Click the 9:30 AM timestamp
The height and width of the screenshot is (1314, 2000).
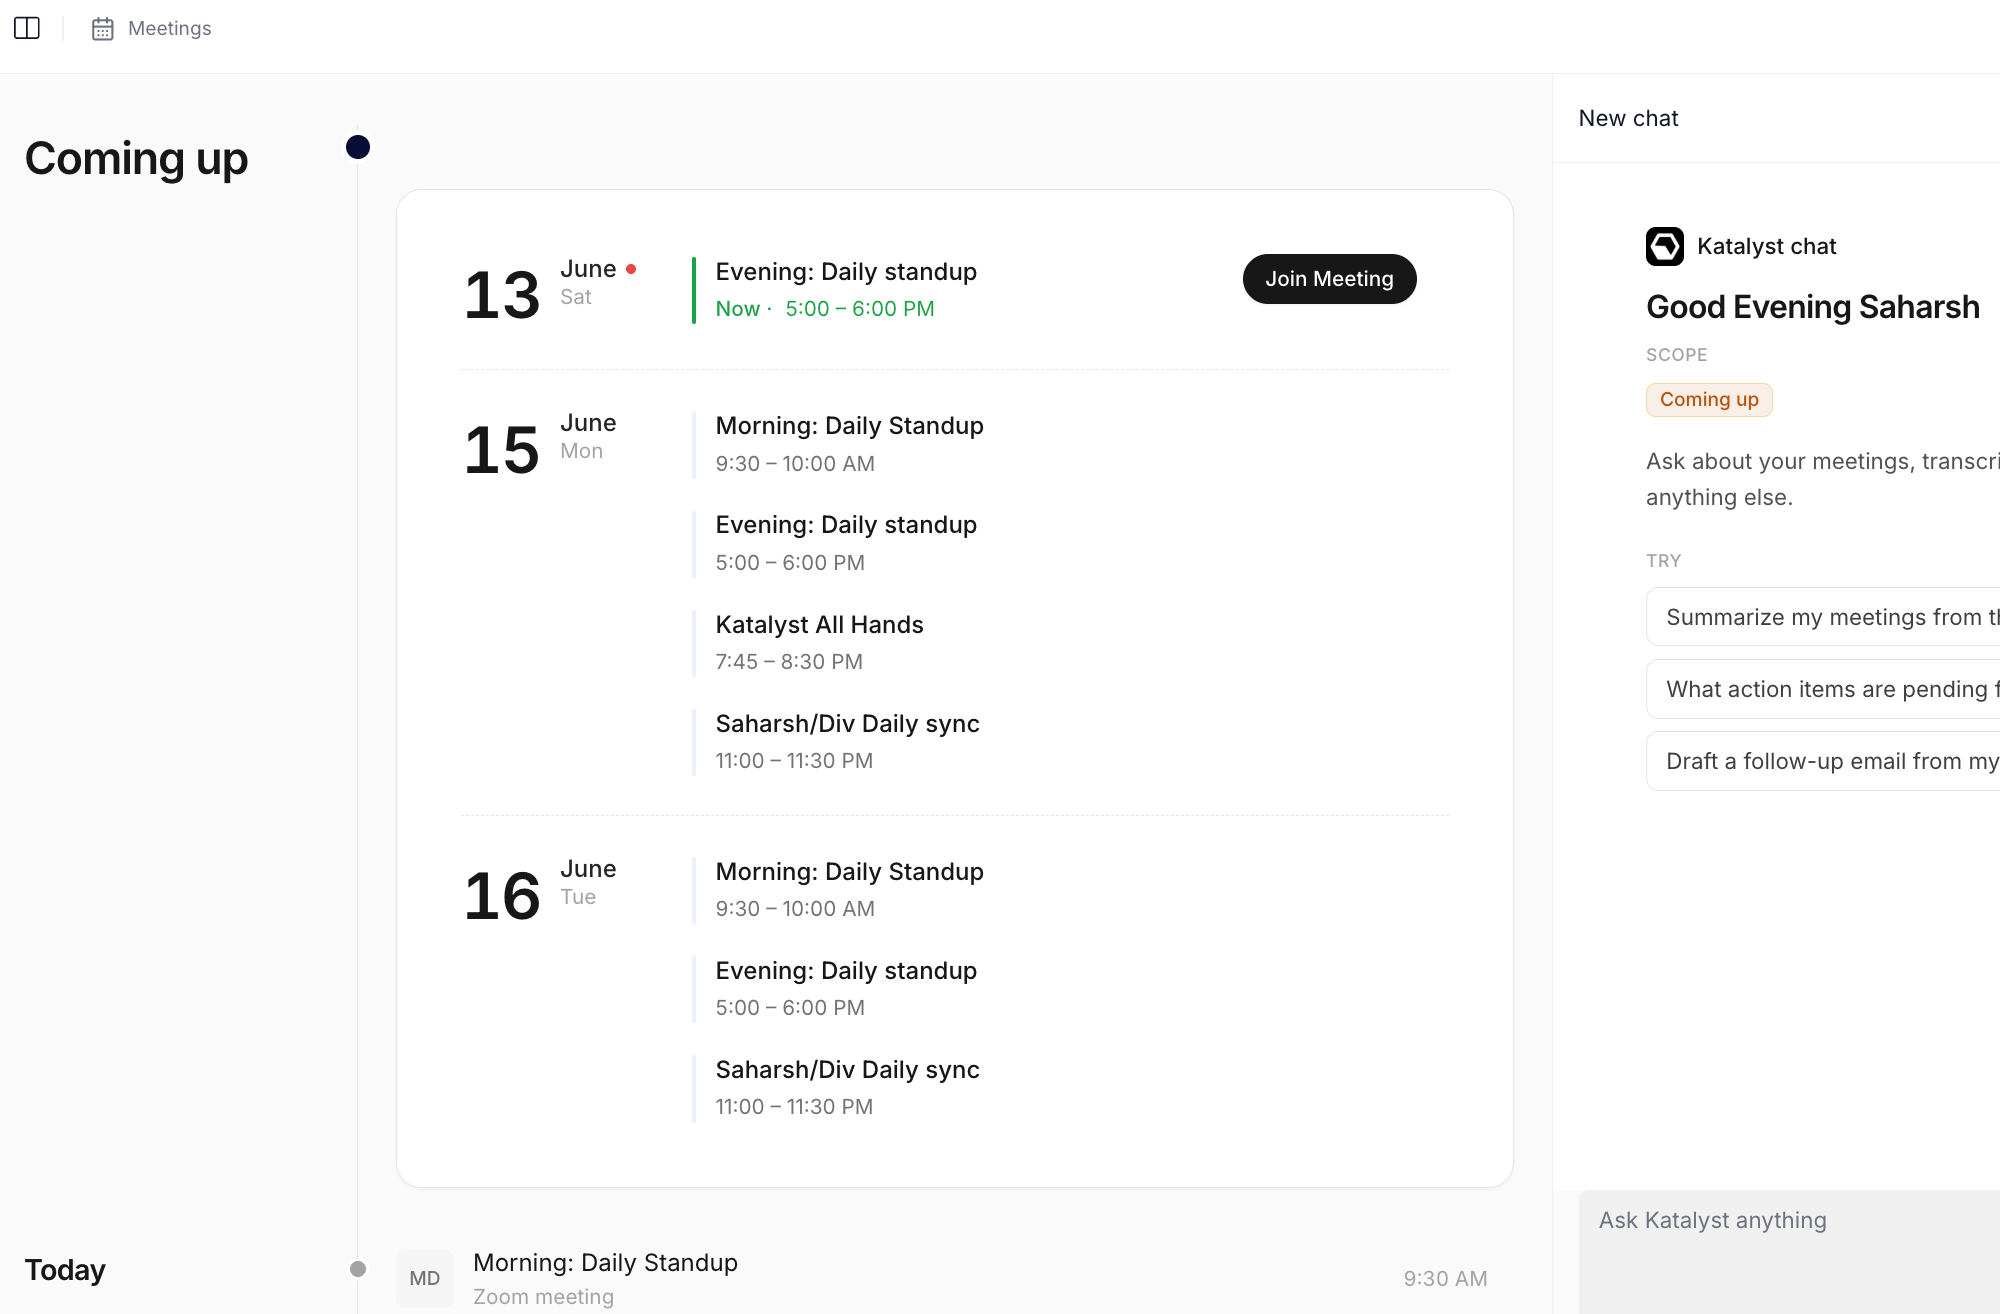(x=1445, y=1279)
